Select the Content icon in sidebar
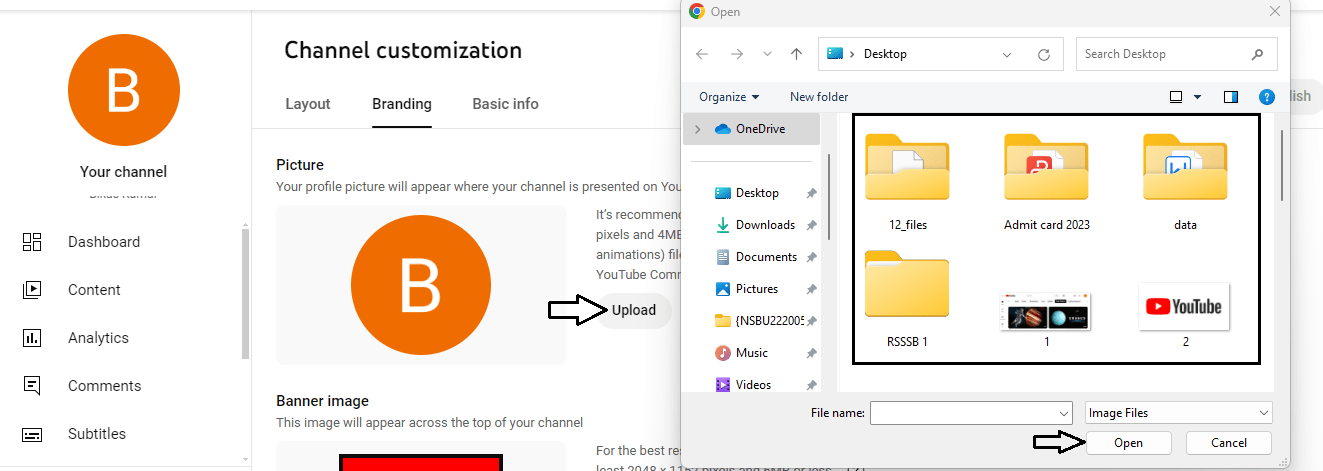 (32, 290)
